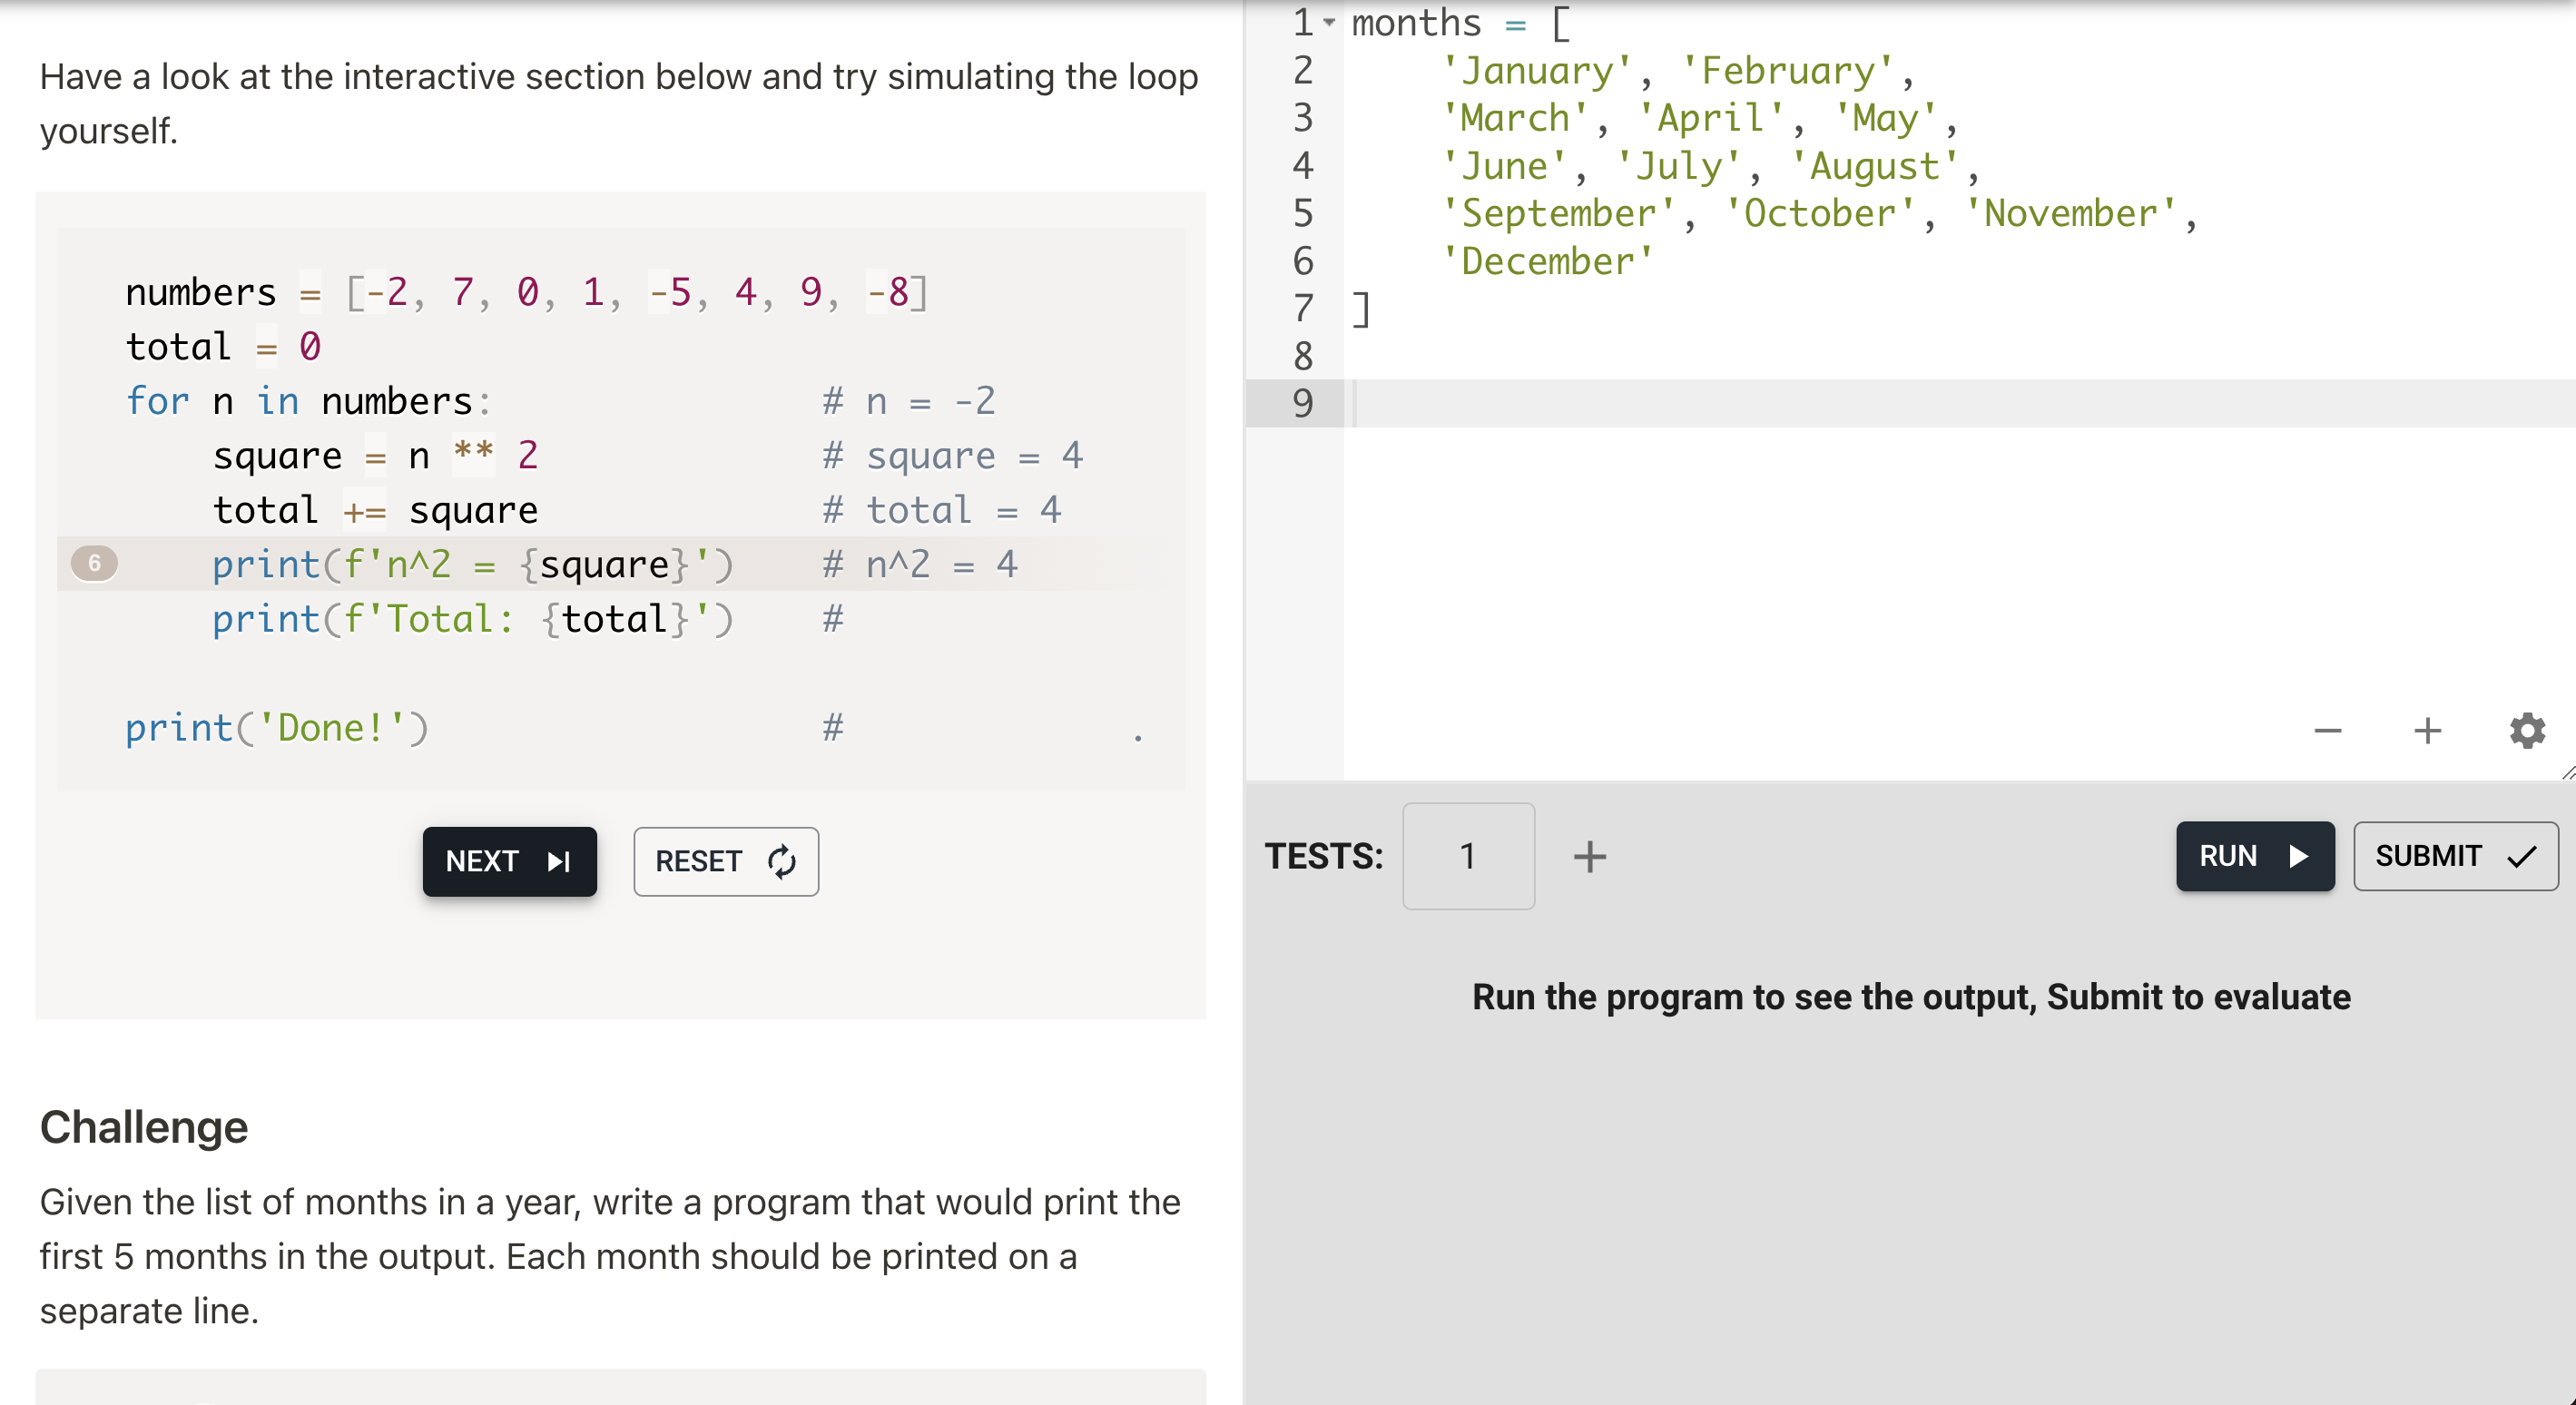Add a new test with plus icon
This screenshot has height=1405, width=2576.
tap(1589, 857)
